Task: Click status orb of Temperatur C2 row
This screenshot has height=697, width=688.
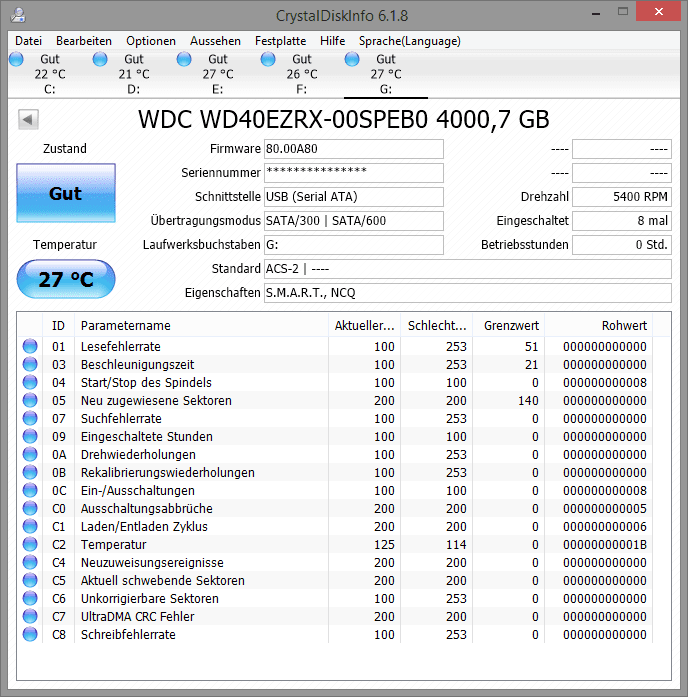Action: coord(30,545)
